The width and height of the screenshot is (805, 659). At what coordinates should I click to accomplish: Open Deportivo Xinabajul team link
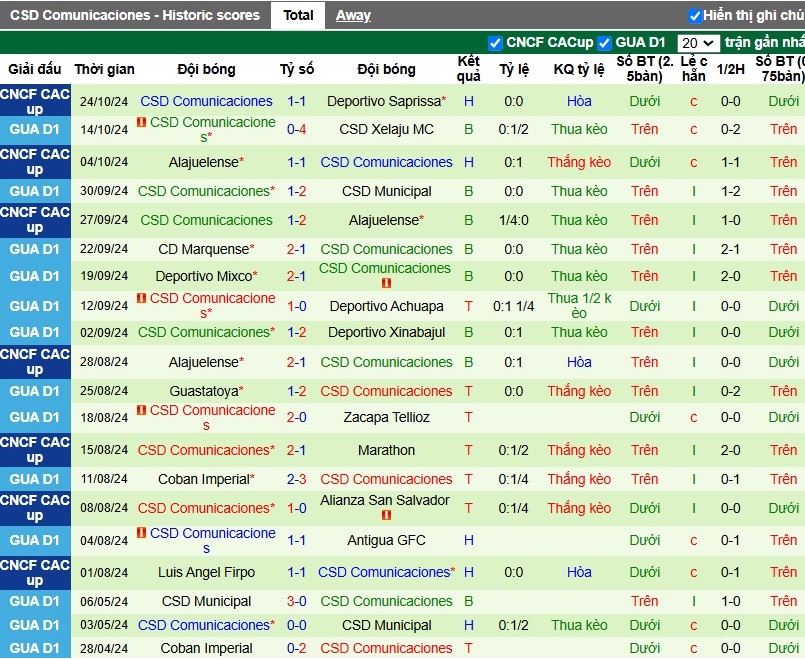pos(386,333)
